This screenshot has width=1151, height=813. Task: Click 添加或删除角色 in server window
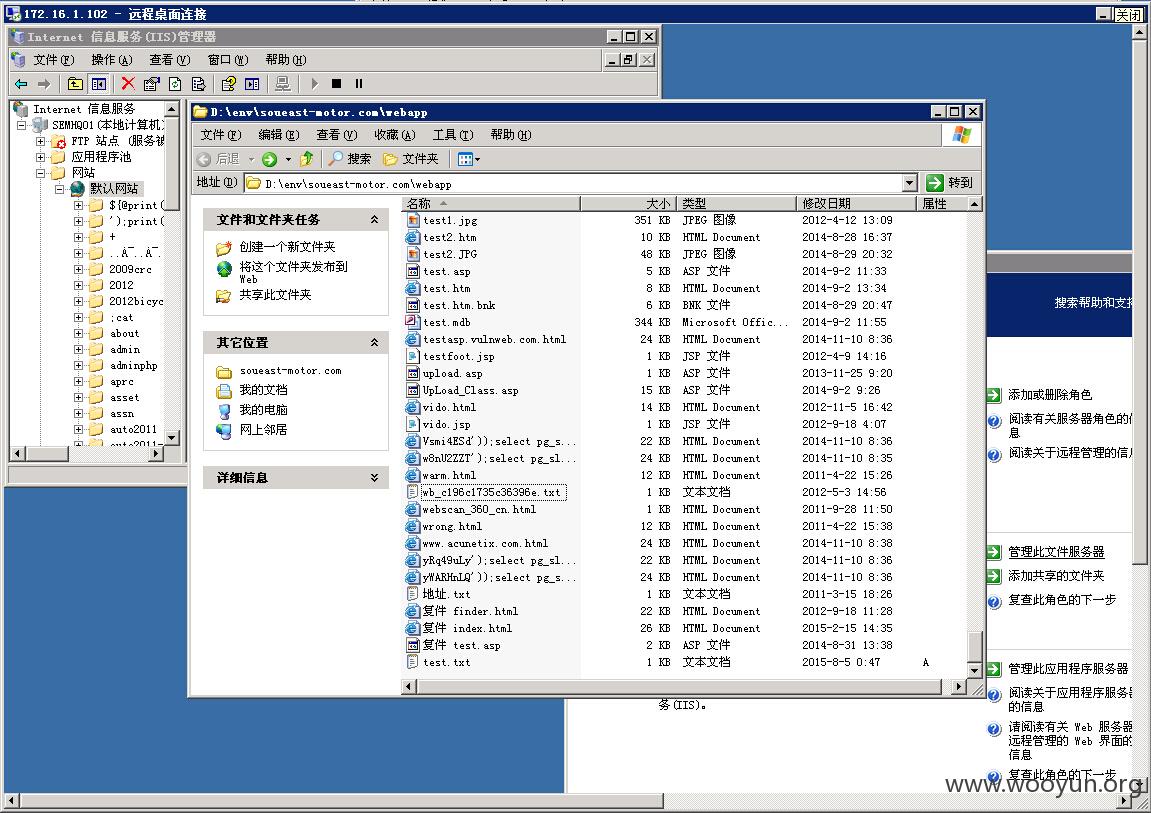(x=1050, y=395)
